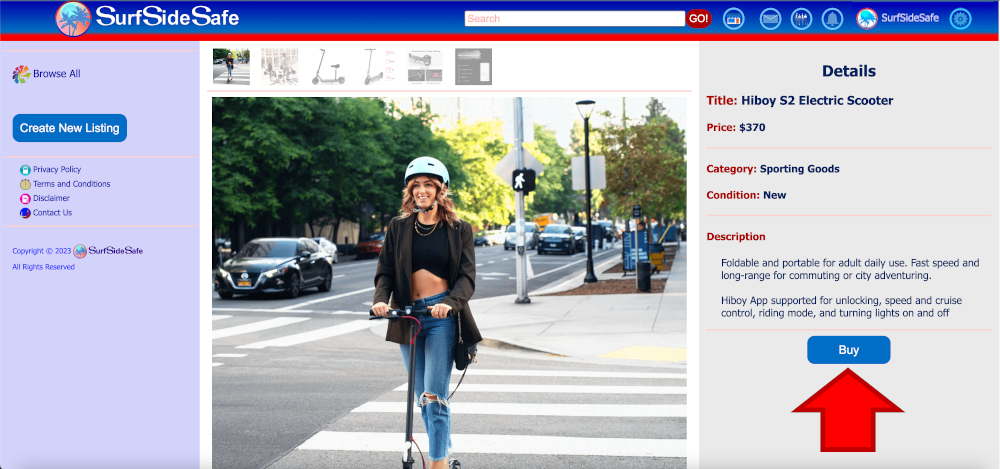Open the messages envelope icon
Screen dimensions: 1000x469
click(x=770, y=19)
